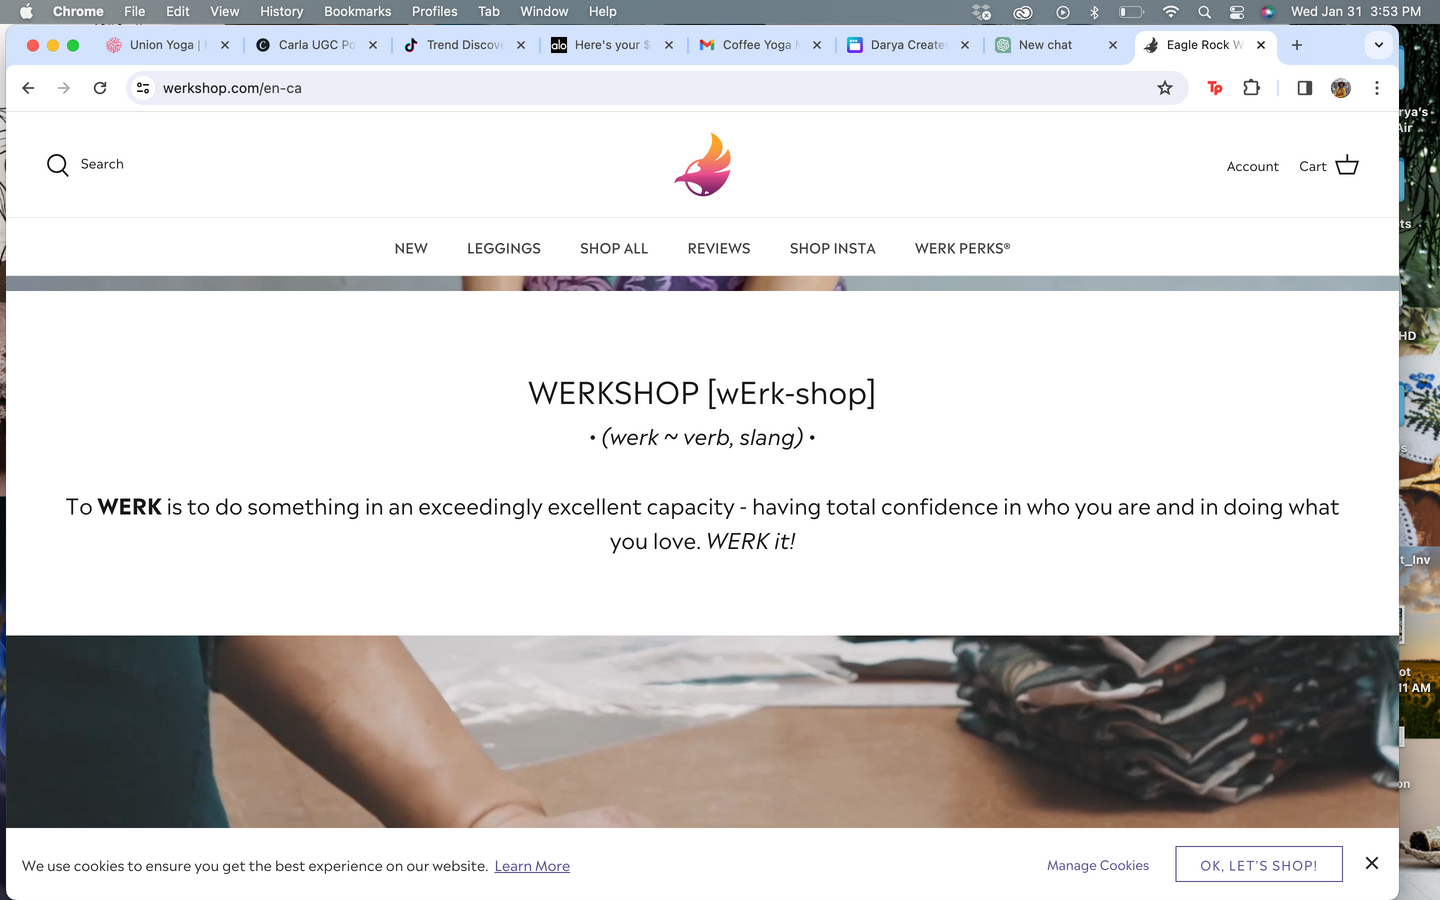This screenshot has height=900, width=1440.
Task: Open the LEGGINGS navigation menu item
Action: 504,248
